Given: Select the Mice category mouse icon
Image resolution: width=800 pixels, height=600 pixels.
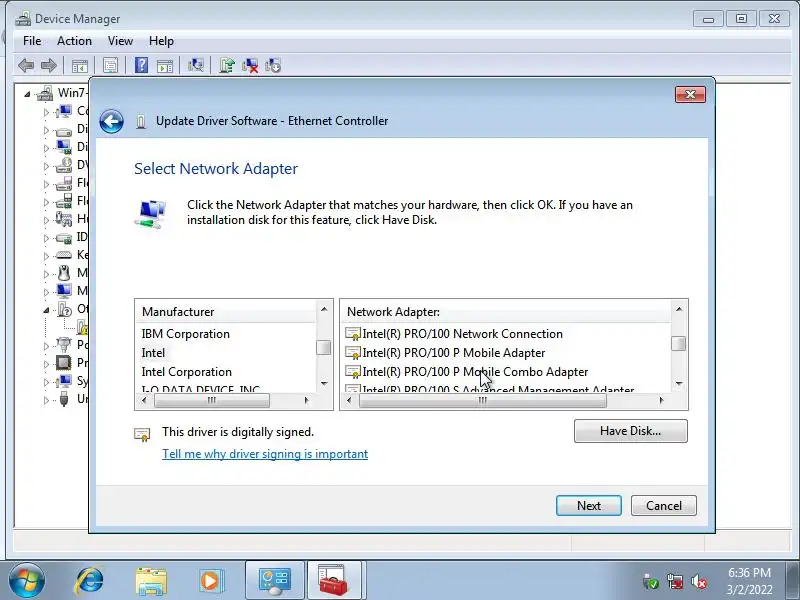Looking at the screenshot, I should tap(64, 273).
